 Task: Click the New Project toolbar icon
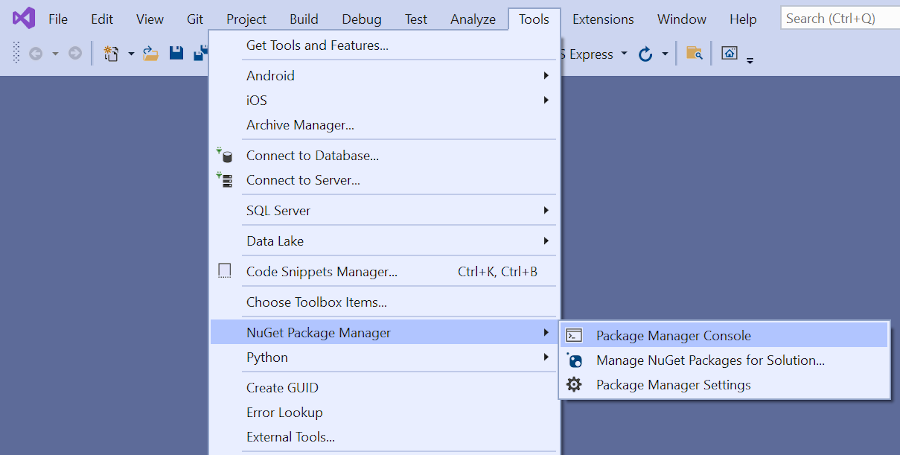coord(111,53)
